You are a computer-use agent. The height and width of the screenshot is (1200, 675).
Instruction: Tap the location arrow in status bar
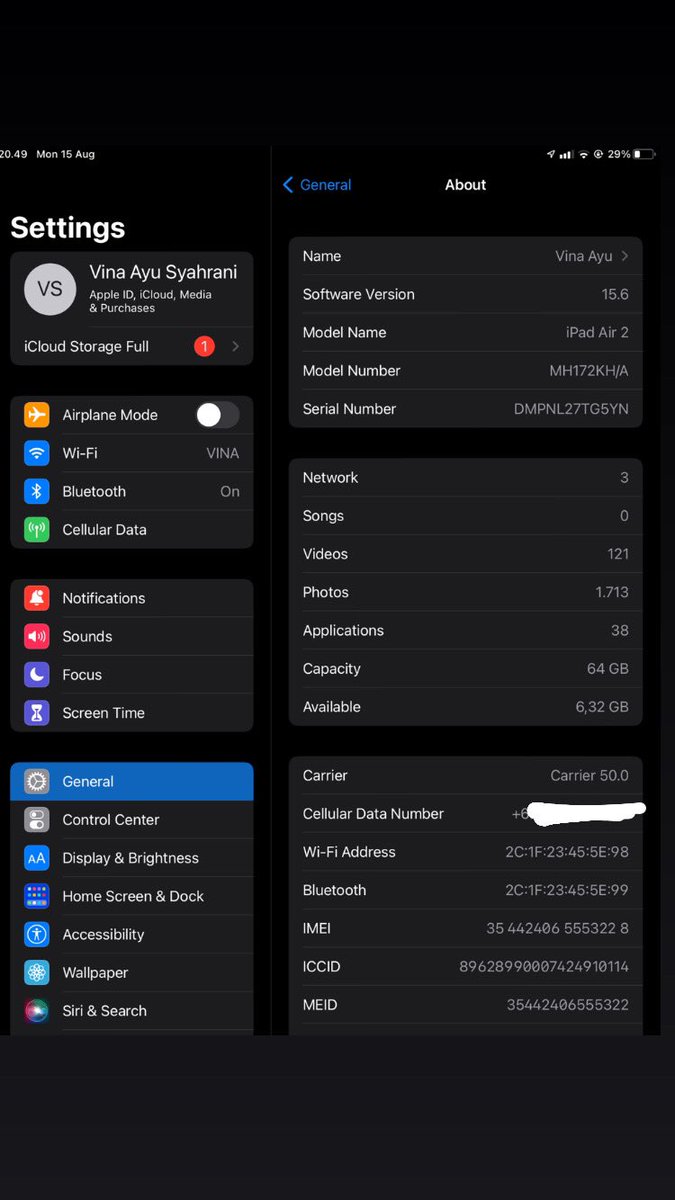(x=551, y=155)
